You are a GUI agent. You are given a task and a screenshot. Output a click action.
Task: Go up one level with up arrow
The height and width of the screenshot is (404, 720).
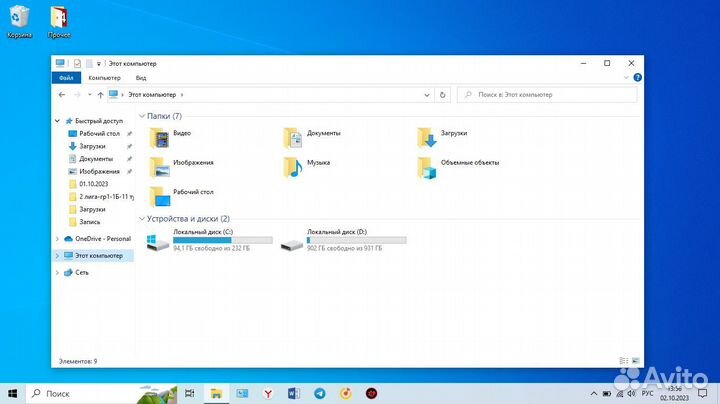pyautogui.click(x=100, y=95)
